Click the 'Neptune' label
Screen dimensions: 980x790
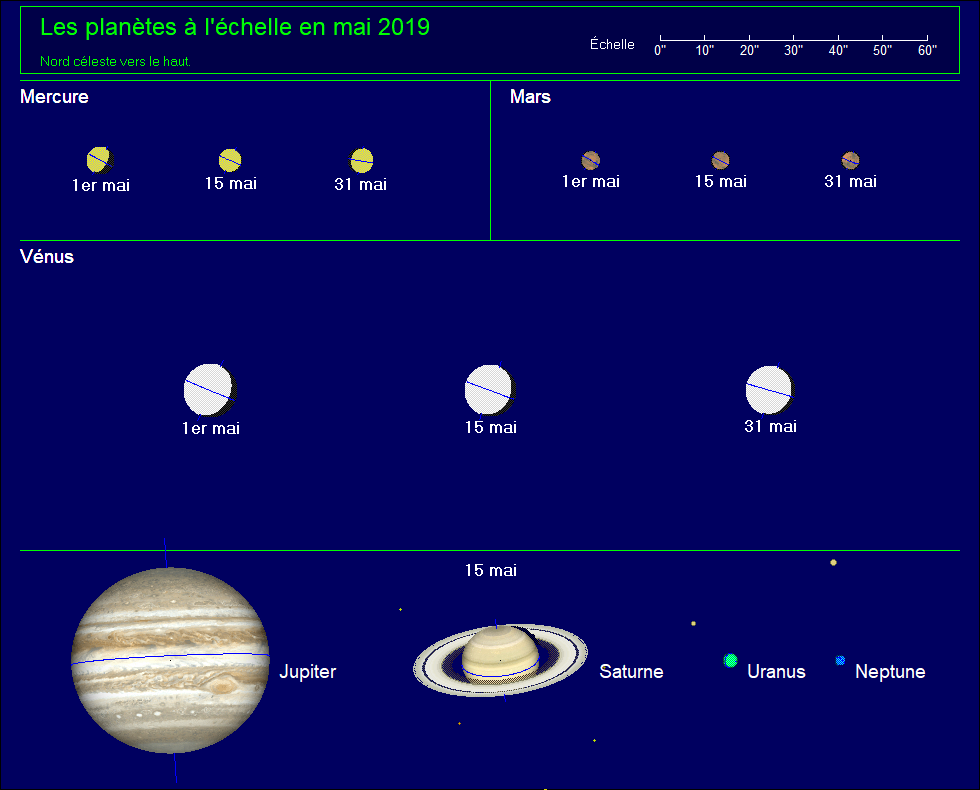pyautogui.click(x=890, y=671)
